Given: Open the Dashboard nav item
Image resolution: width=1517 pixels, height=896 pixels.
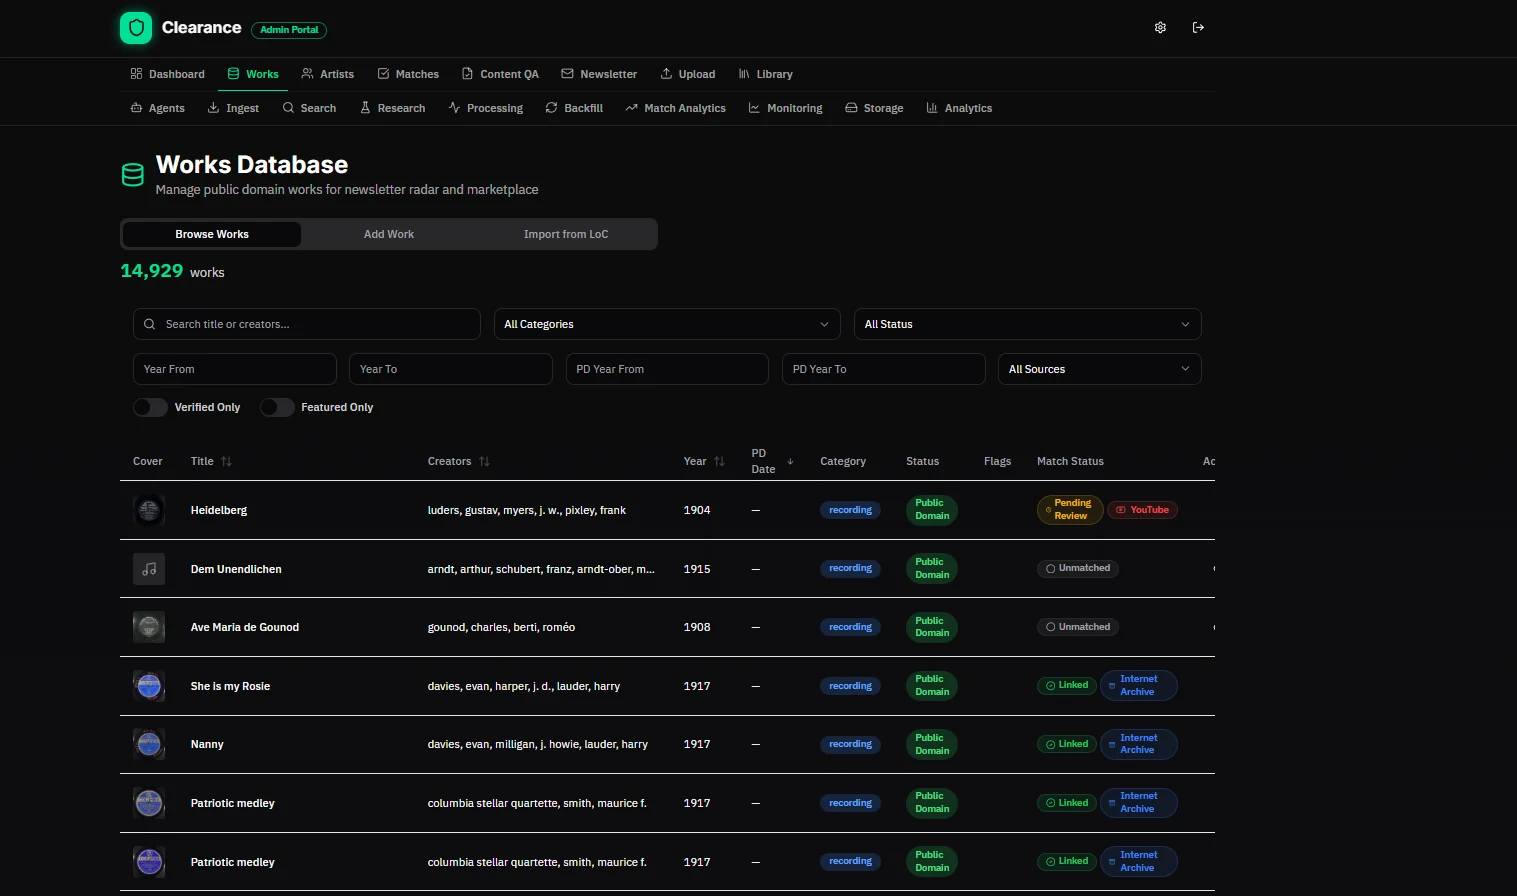Looking at the screenshot, I should tap(167, 74).
